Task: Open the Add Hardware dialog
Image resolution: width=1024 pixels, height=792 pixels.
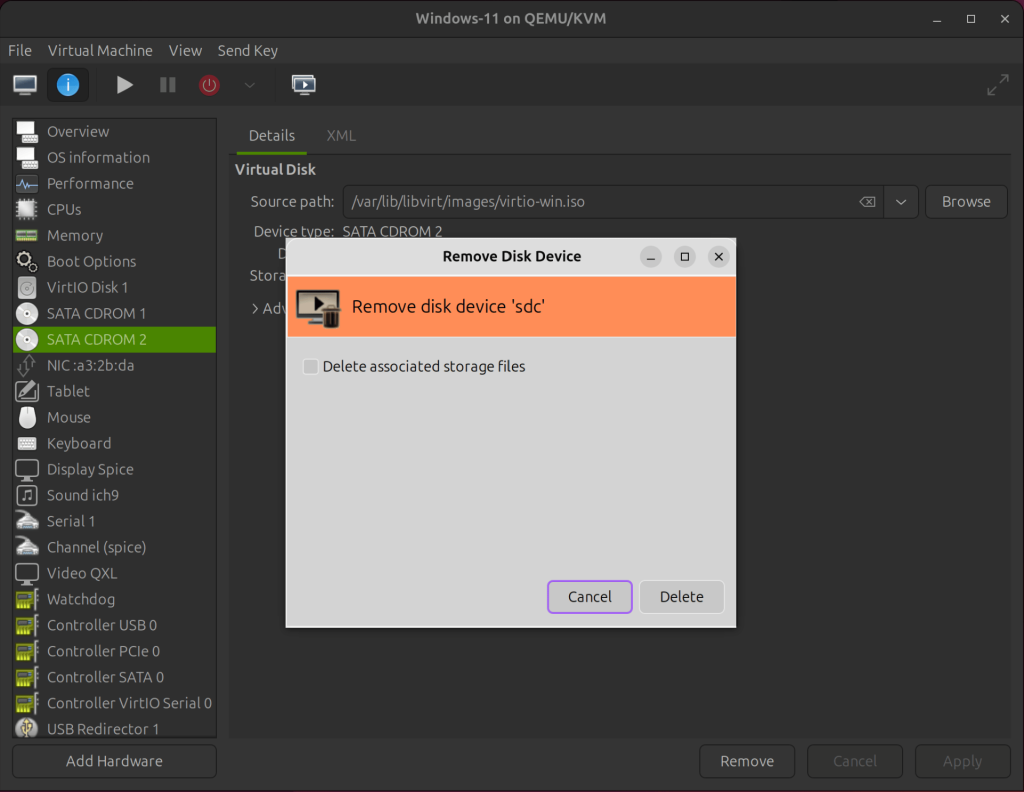Action: click(x=113, y=761)
